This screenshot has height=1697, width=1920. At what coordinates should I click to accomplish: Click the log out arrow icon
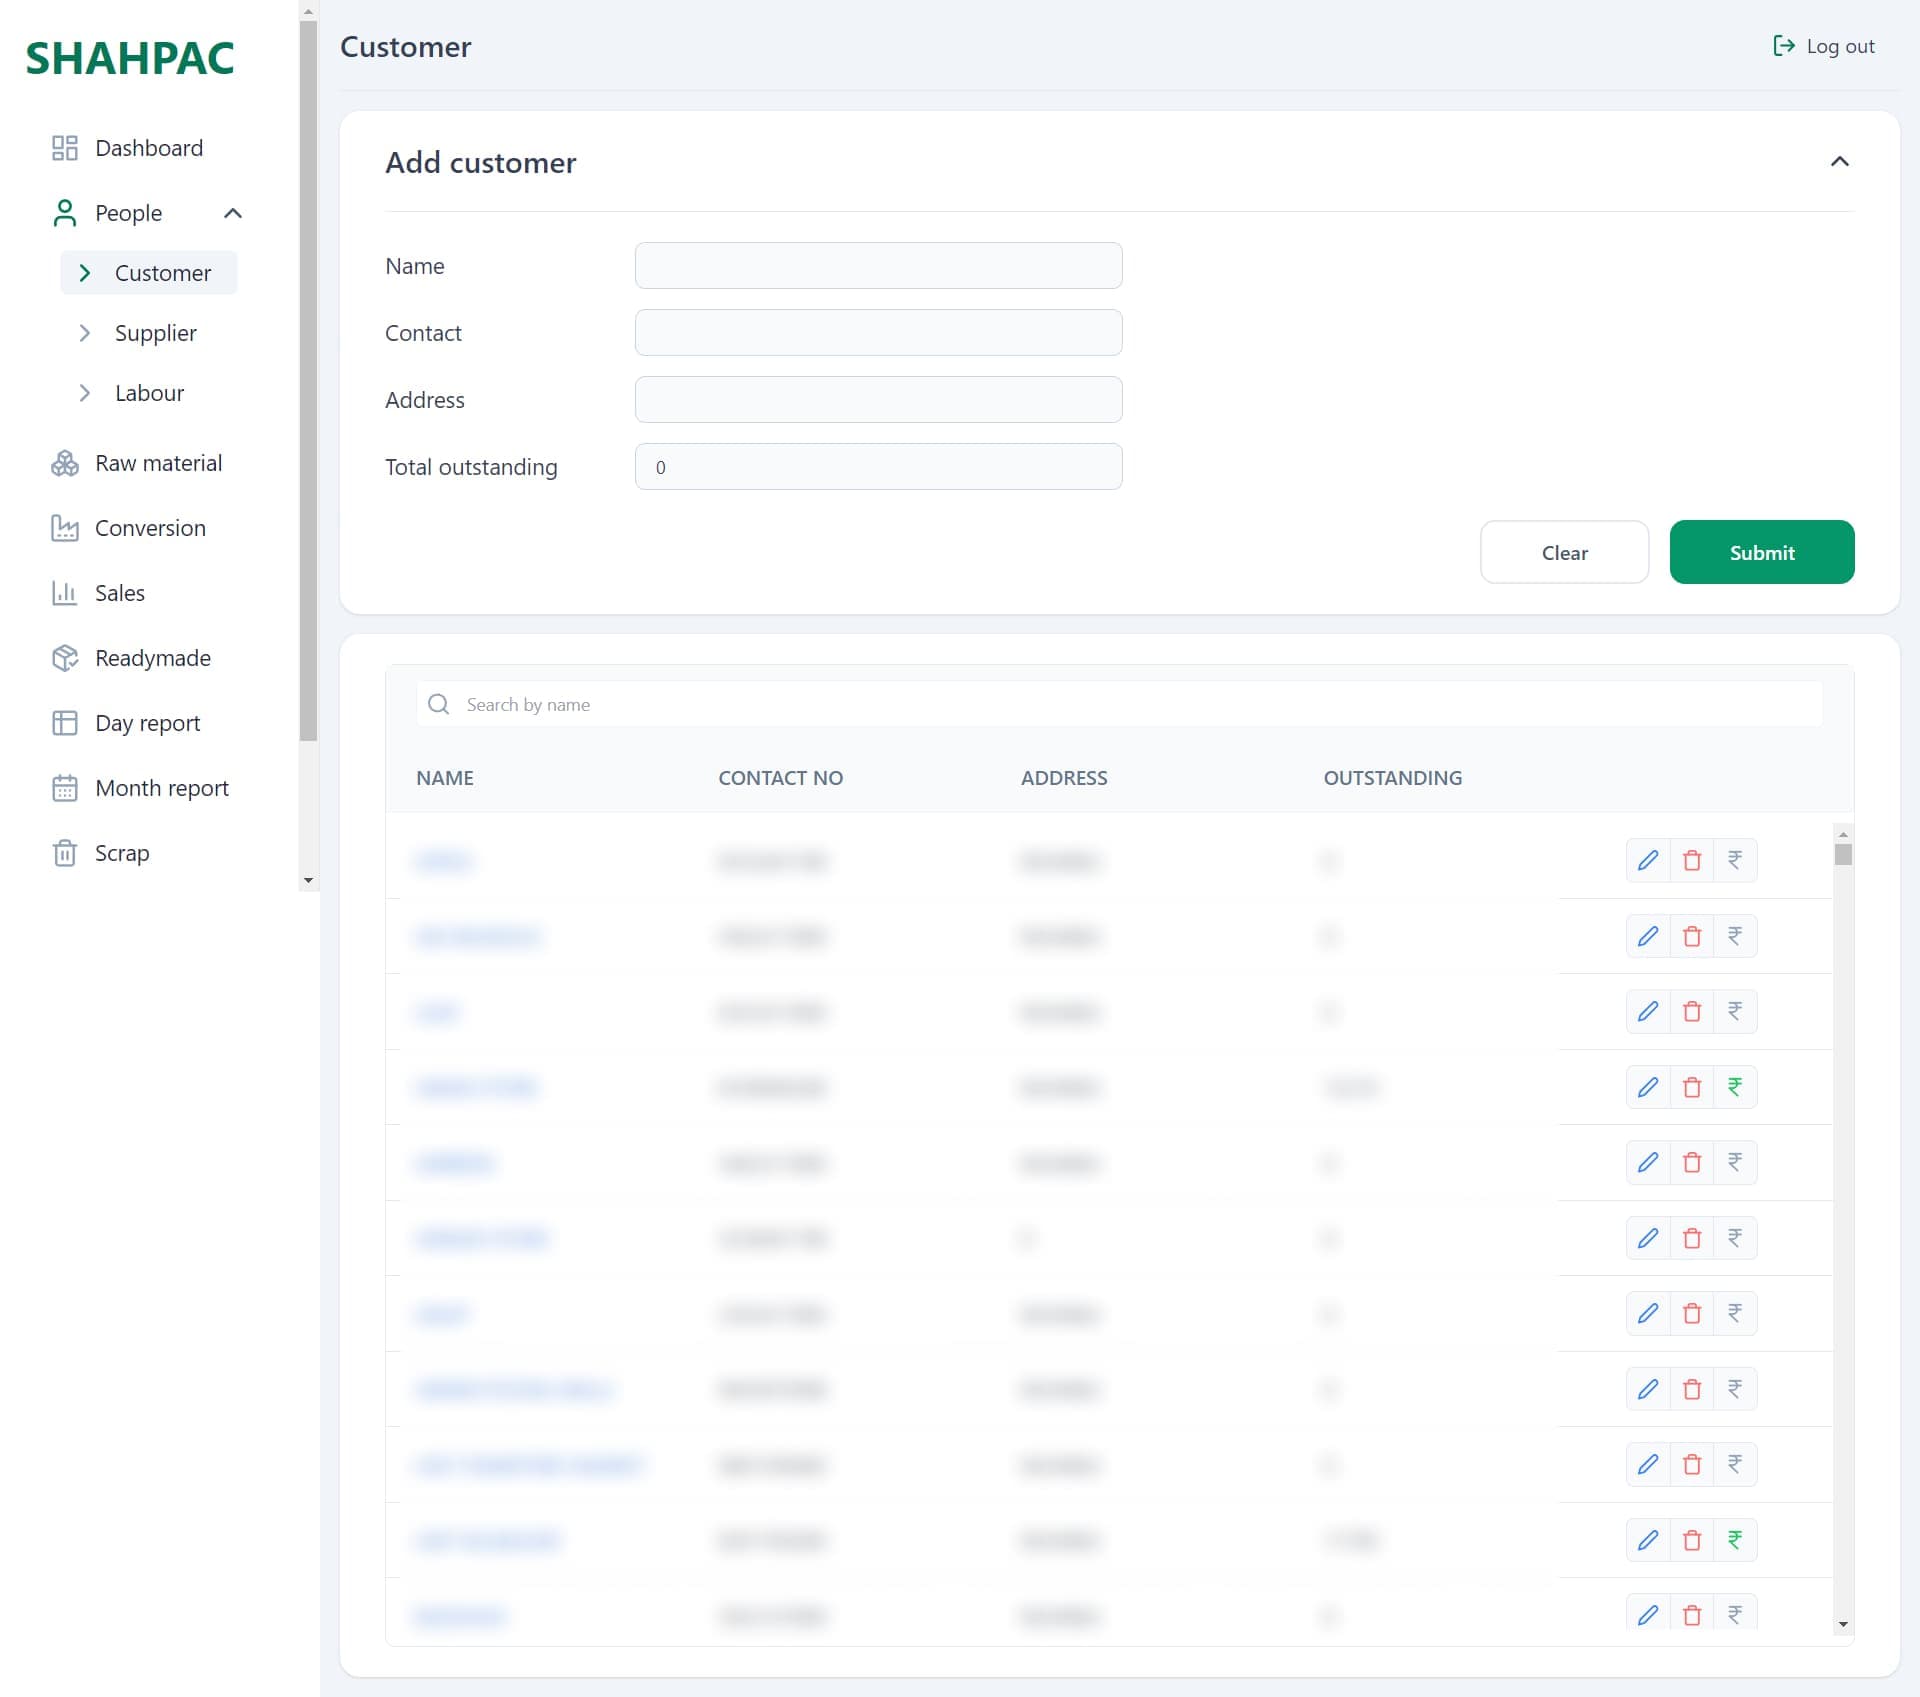pyautogui.click(x=1784, y=46)
